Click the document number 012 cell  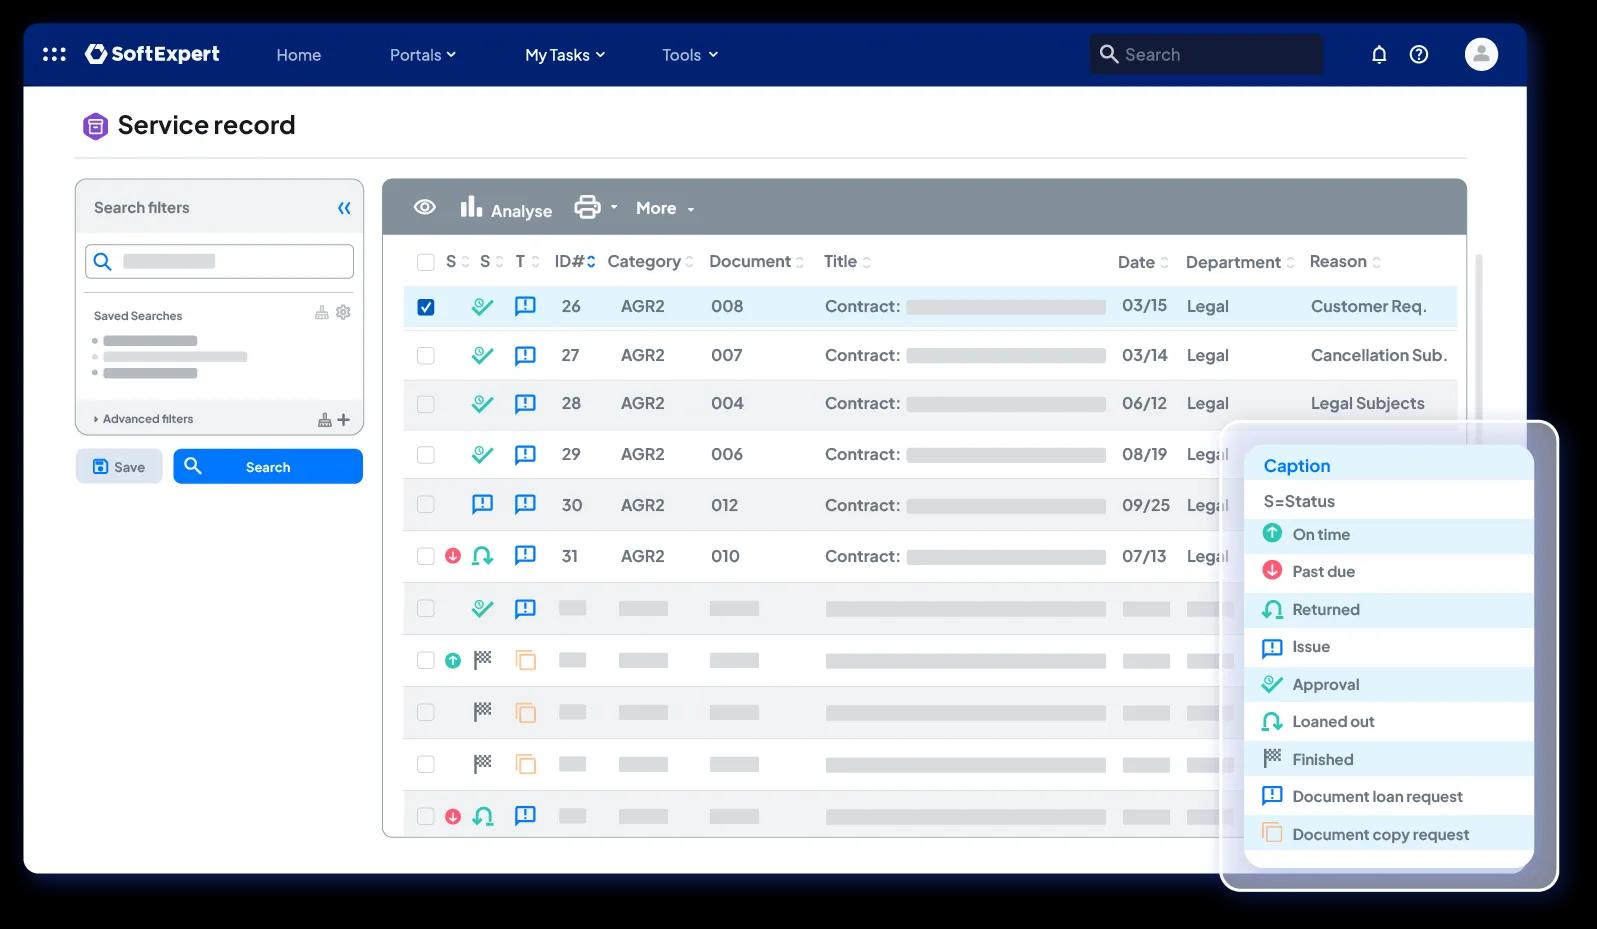click(725, 505)
